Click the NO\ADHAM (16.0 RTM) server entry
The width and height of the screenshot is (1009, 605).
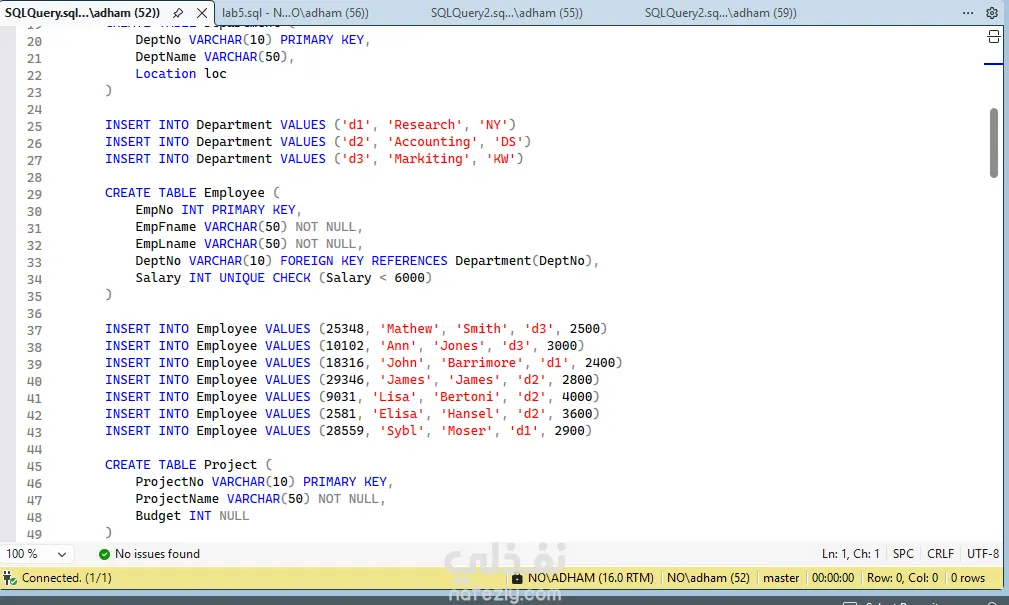pos(590,578)
